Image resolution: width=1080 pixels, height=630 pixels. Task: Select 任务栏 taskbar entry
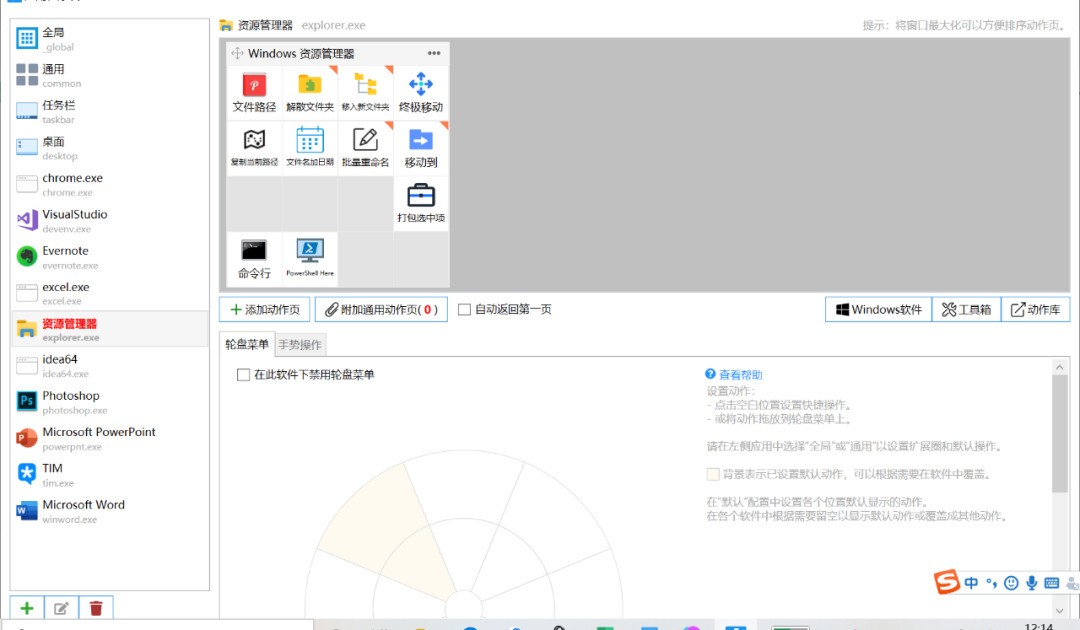pyautogui.click(x=110, y=112)
